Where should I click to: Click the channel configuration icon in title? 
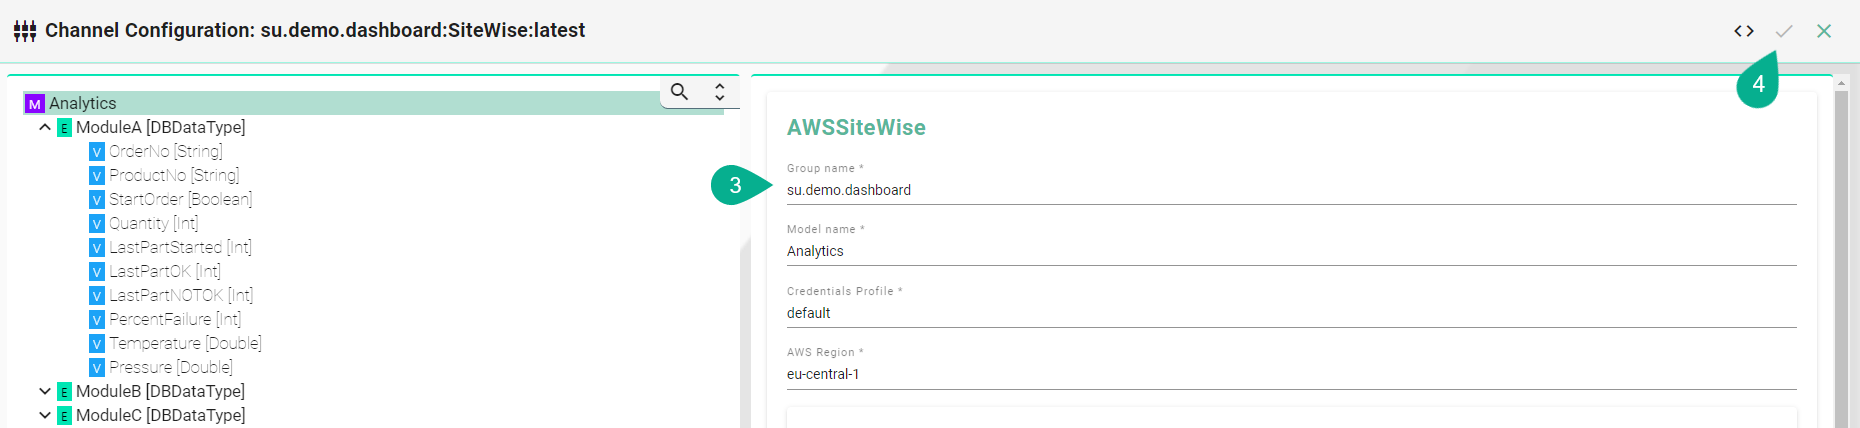[25, 31]
